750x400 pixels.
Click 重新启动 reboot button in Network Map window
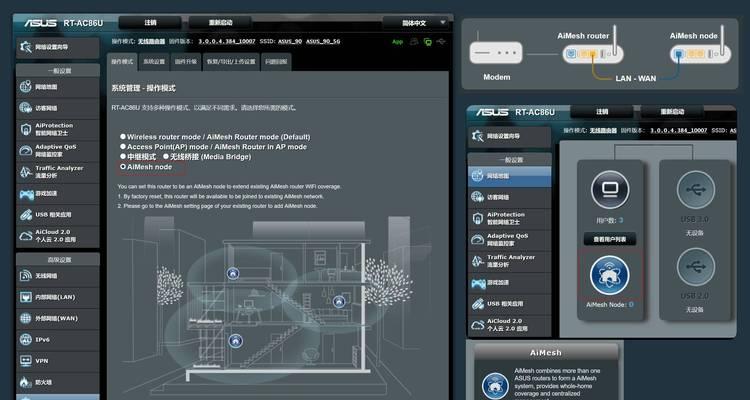coord(672,111)
